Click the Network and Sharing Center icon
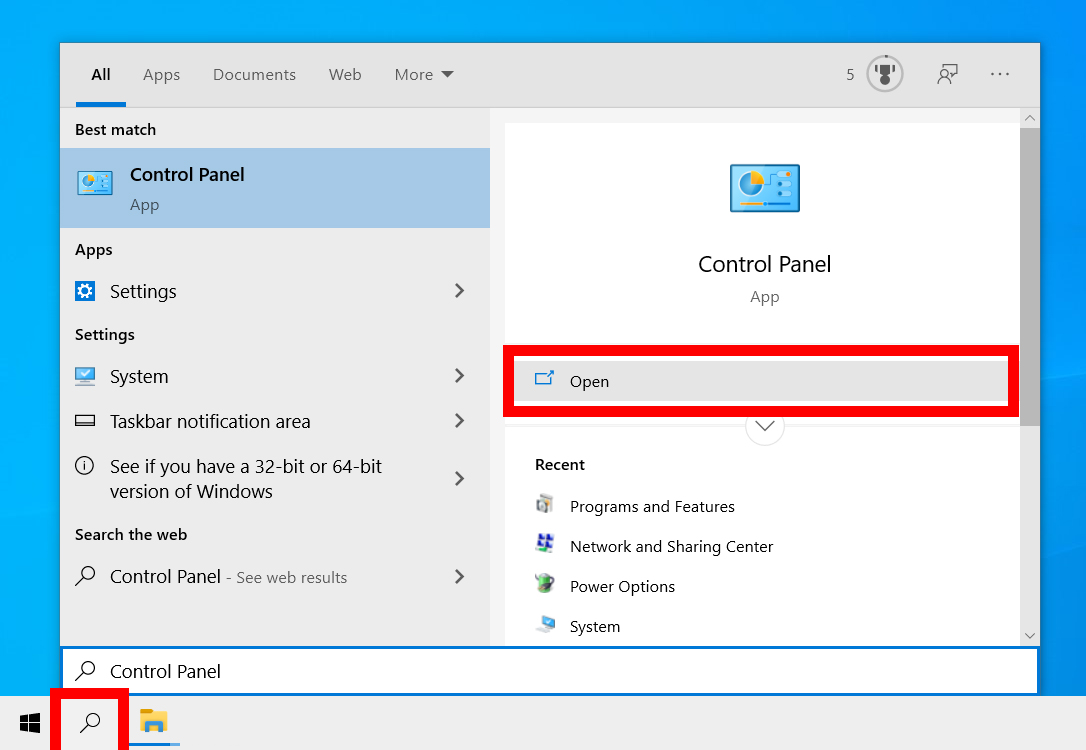1086x750 pixels. pyautogui.click(x=545, y=543)
